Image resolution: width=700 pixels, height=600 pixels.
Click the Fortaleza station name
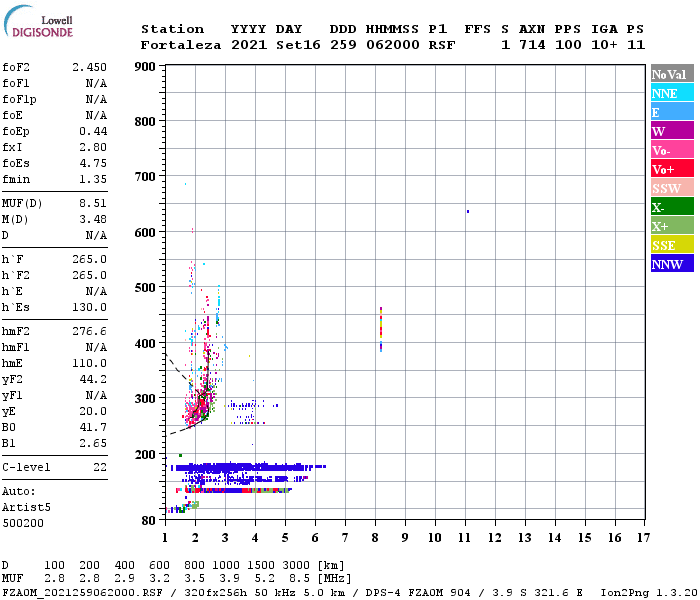(x=181, y=45)
